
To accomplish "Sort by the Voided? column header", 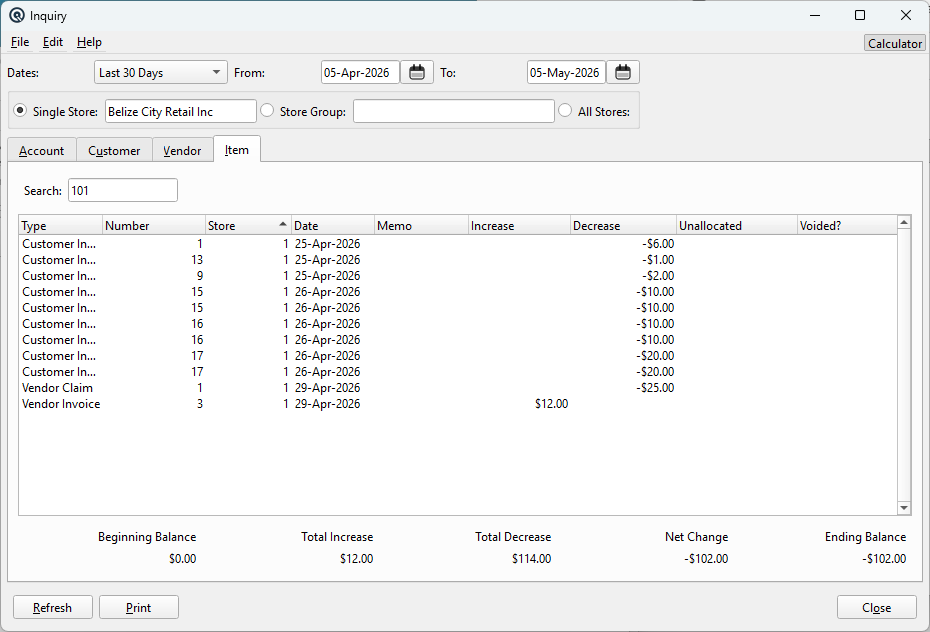I will pos(847,225).
